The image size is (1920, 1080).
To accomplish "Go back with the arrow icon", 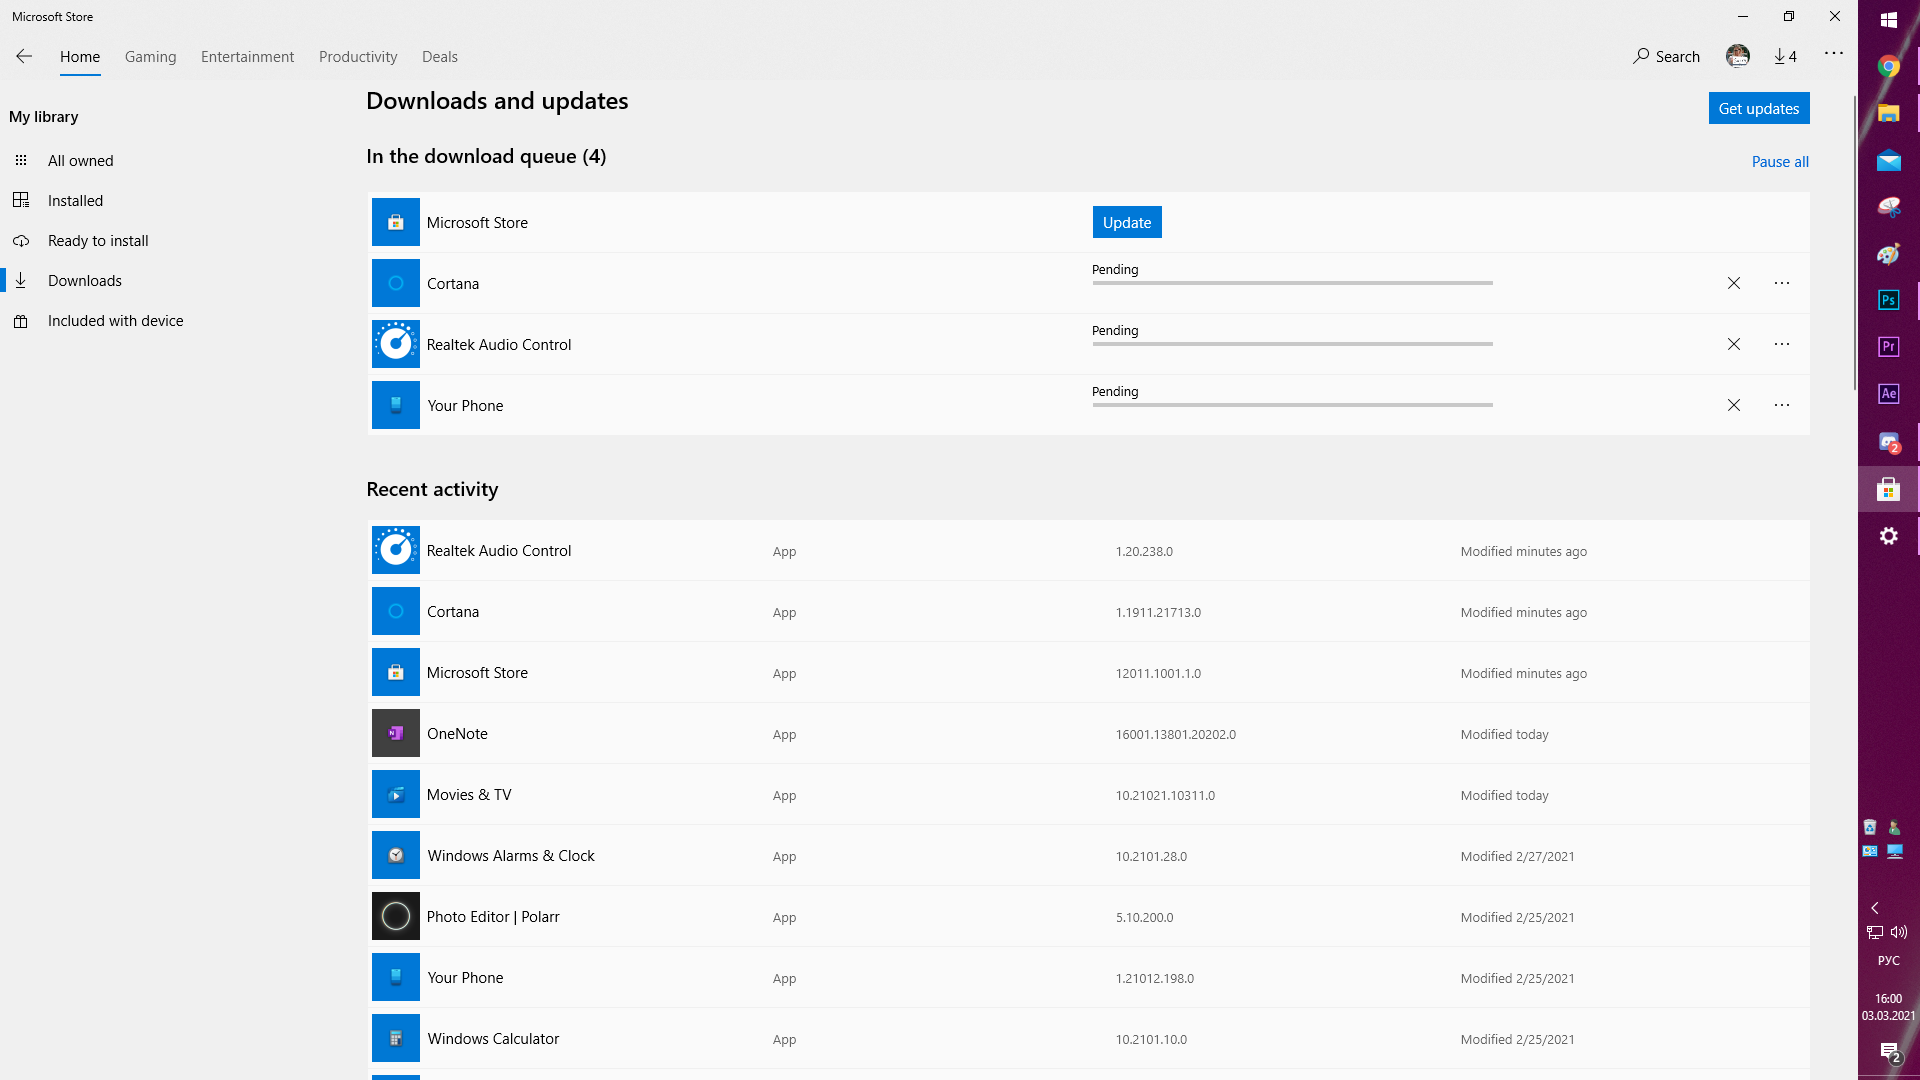I will [24, 56].
